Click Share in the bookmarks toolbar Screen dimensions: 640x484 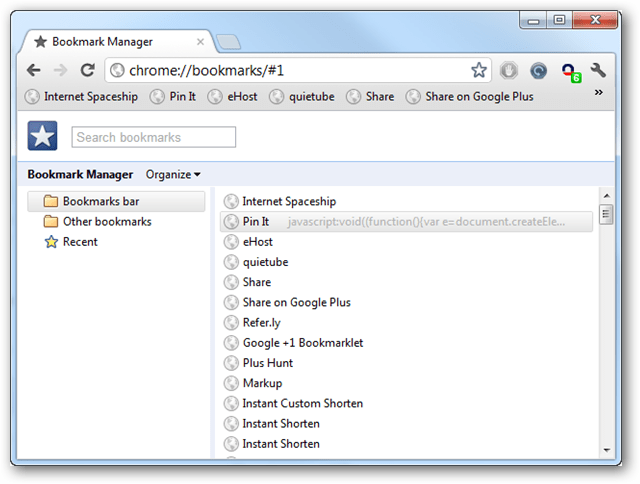pyautogui.click(x=370, y=97)
